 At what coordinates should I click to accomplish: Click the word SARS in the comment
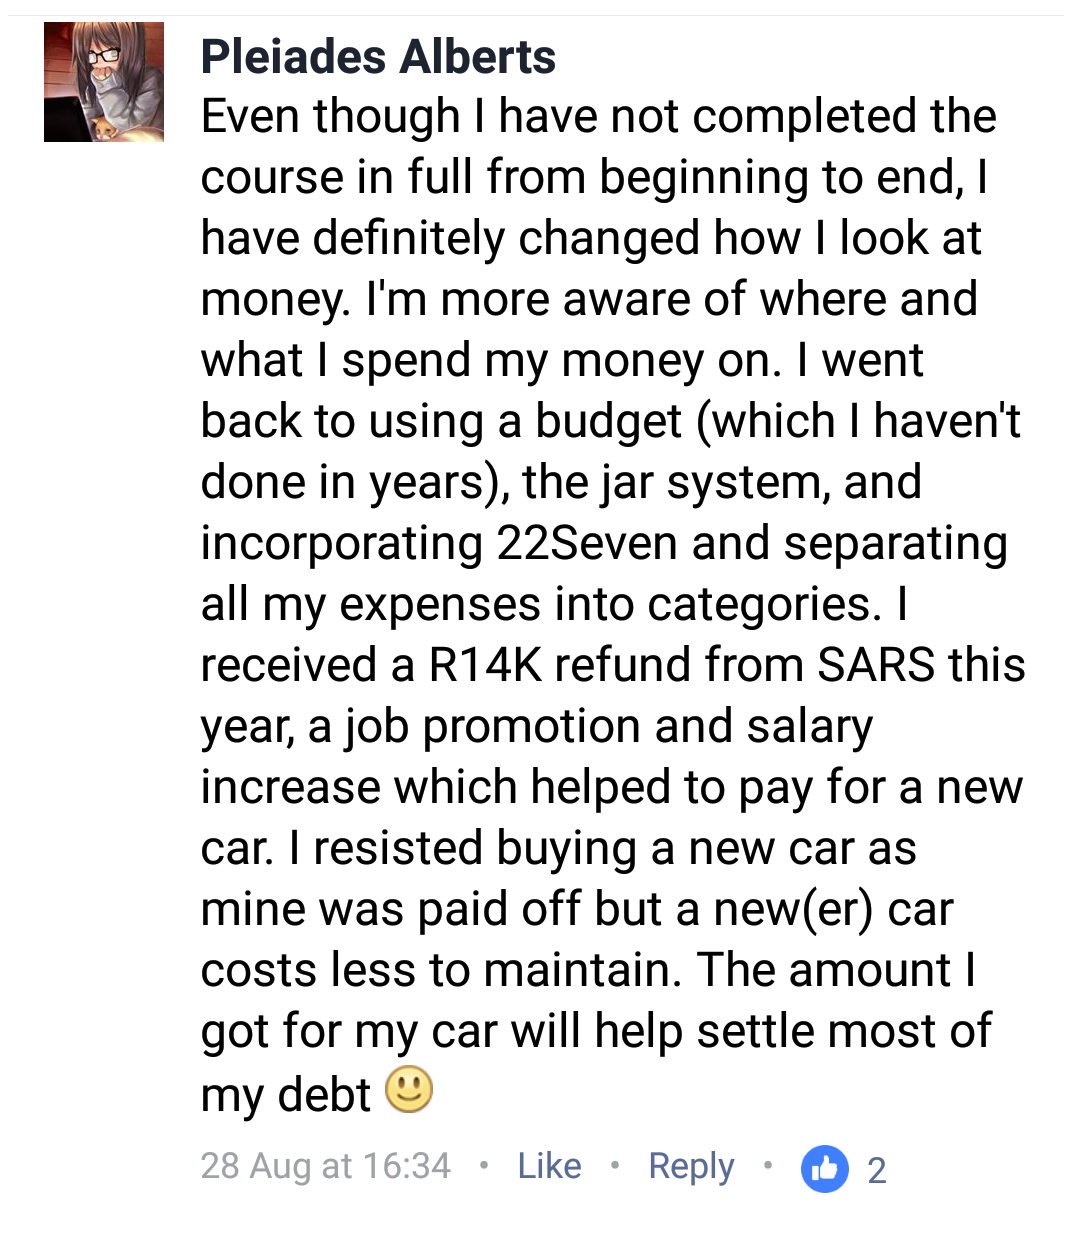tap(876, 666)
